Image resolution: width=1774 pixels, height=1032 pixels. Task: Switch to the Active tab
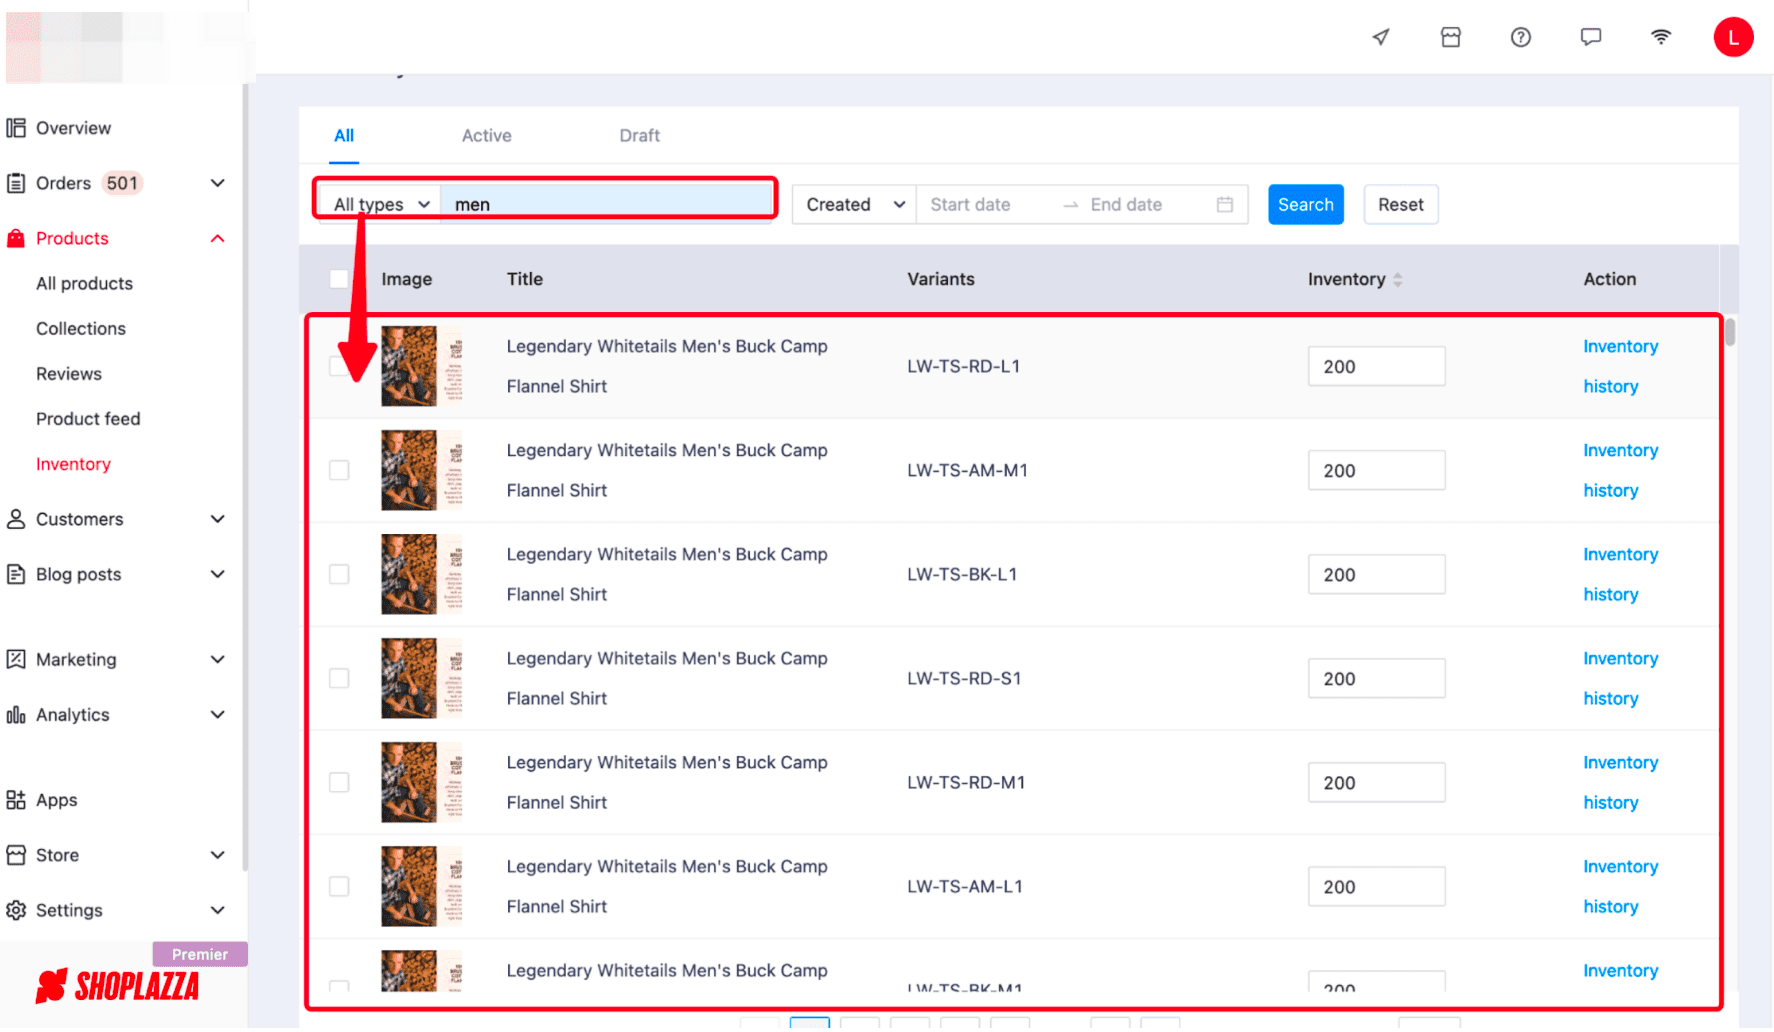[x=486, y=135]
